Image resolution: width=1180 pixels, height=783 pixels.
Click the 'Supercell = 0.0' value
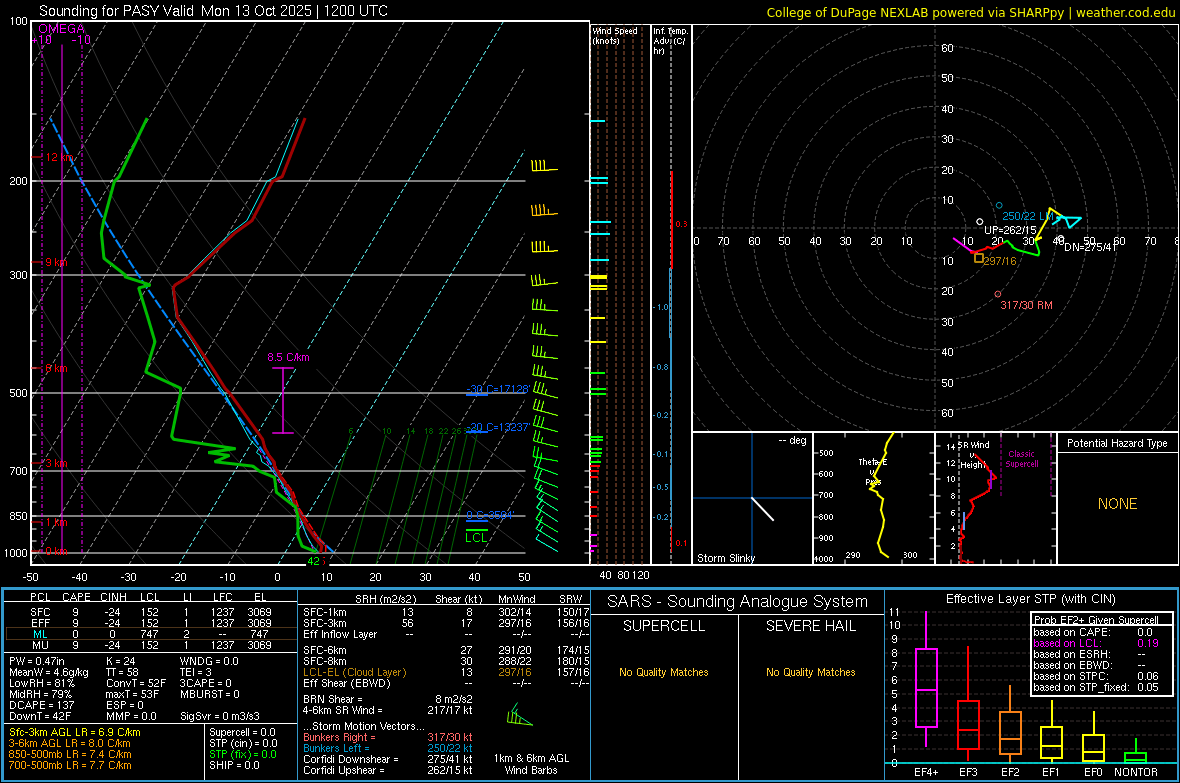tap(242, 732)
